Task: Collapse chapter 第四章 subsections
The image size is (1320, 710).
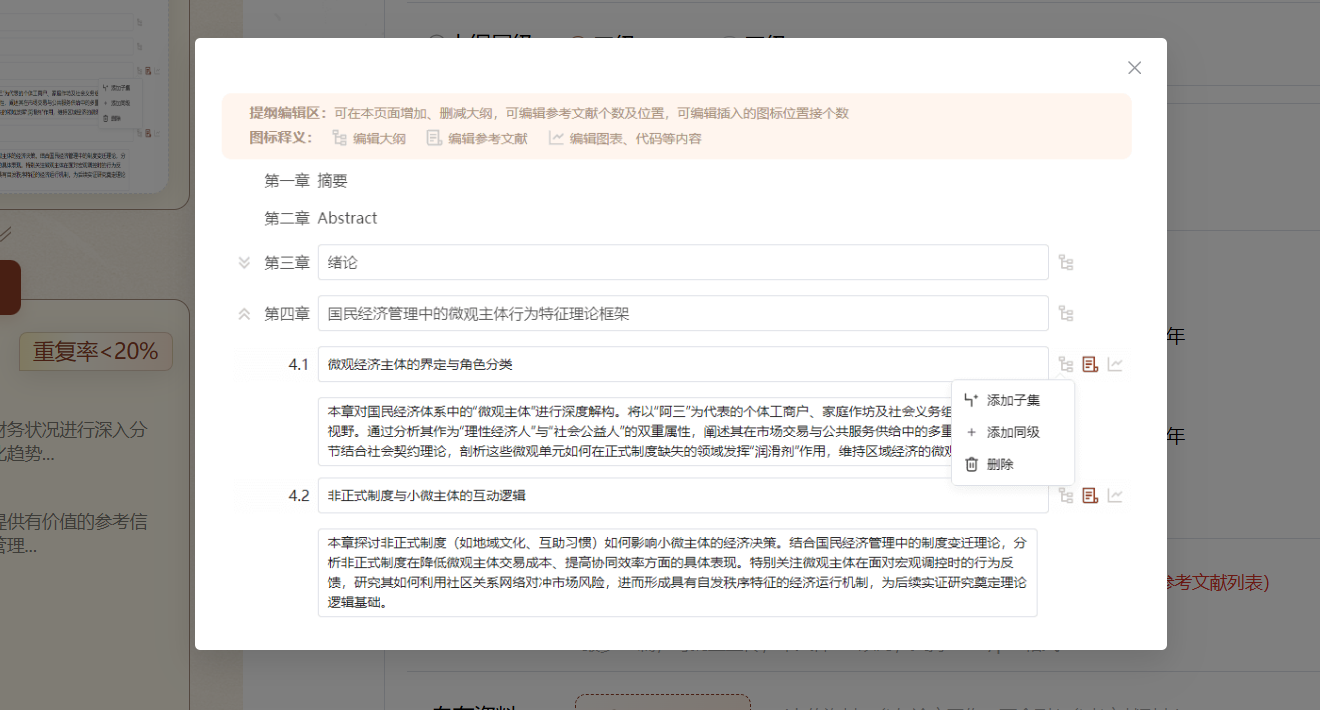Action: click(x=244, y=314)
